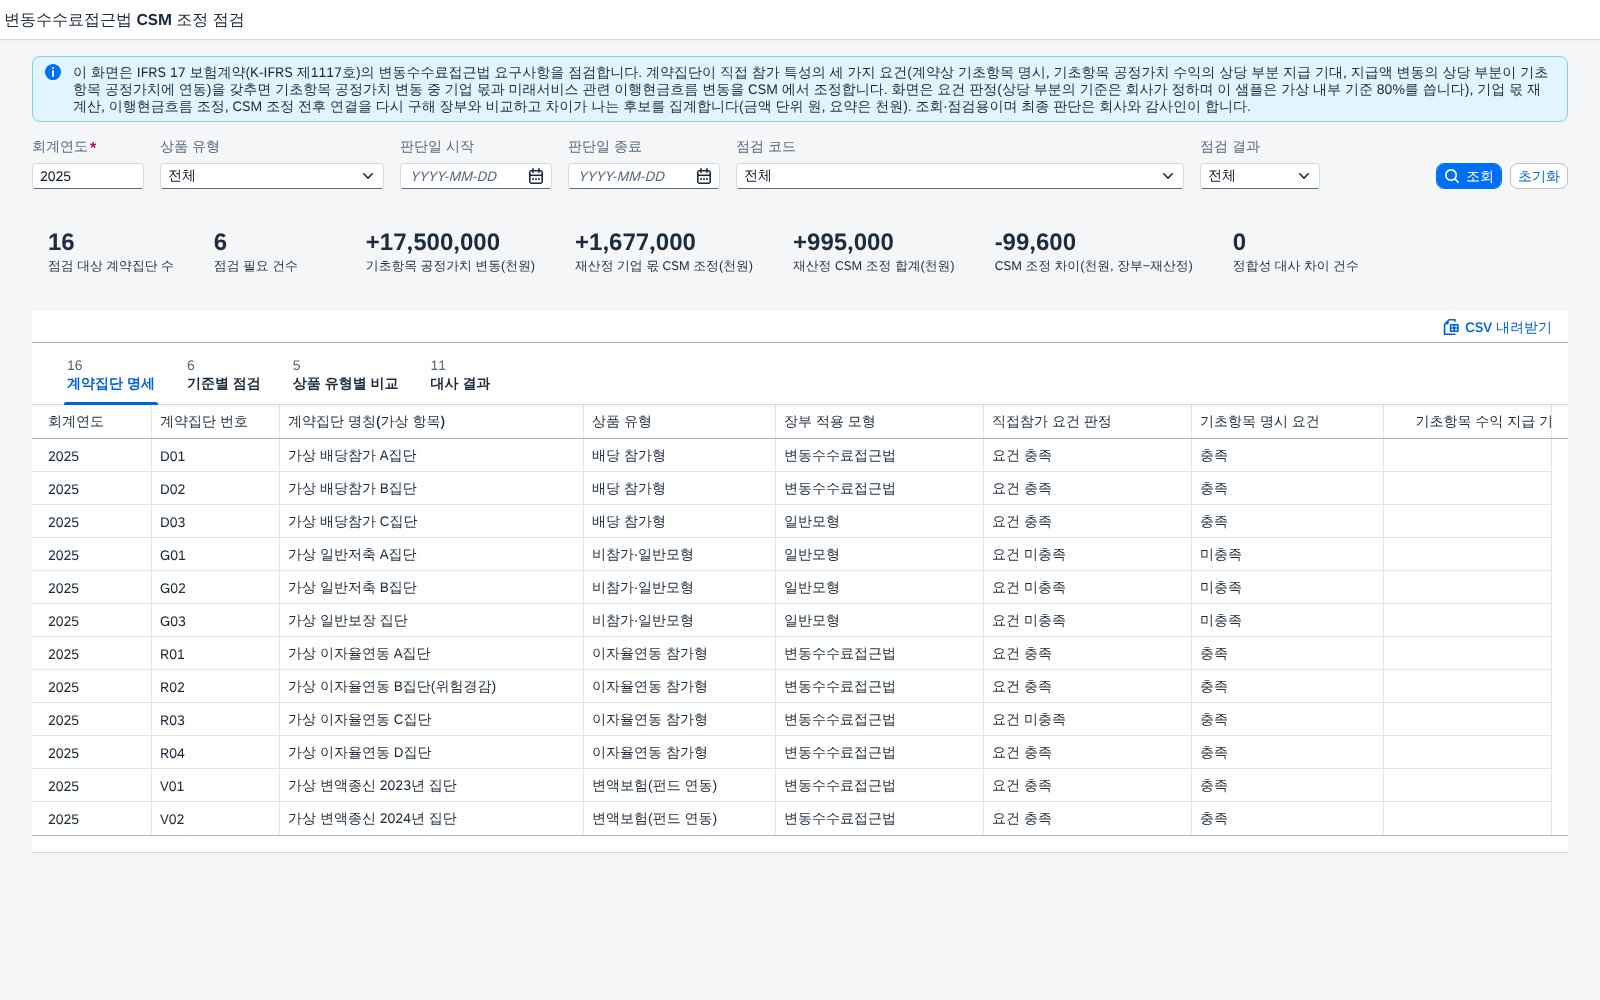Click 요건 미충족 in the R03 row
This screenshot has width=1600, height=1000.
pyautogui.click(x=1028, y=720)
